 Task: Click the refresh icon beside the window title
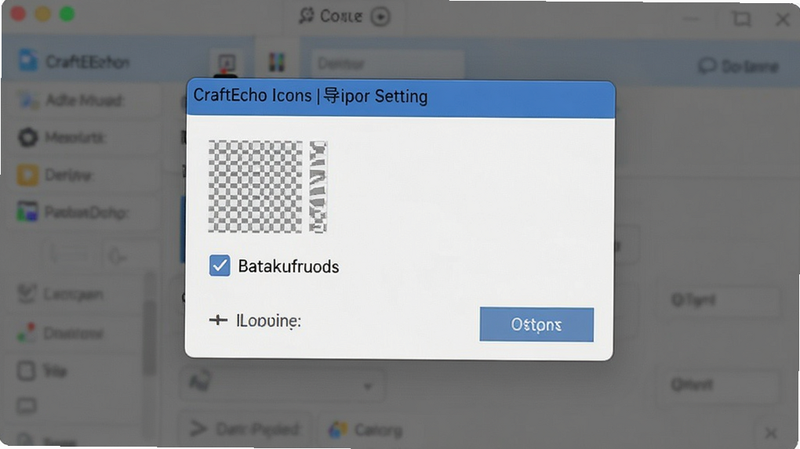pos(306,15)
